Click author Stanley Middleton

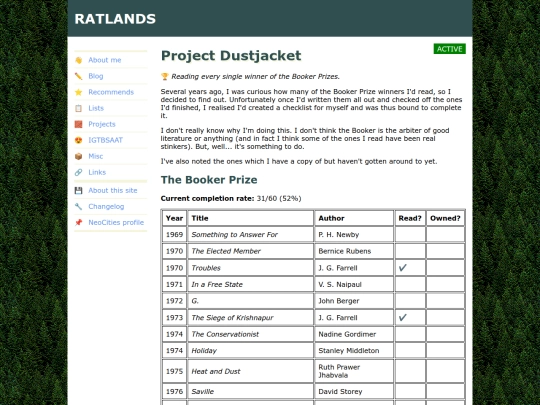coord(349,351)
